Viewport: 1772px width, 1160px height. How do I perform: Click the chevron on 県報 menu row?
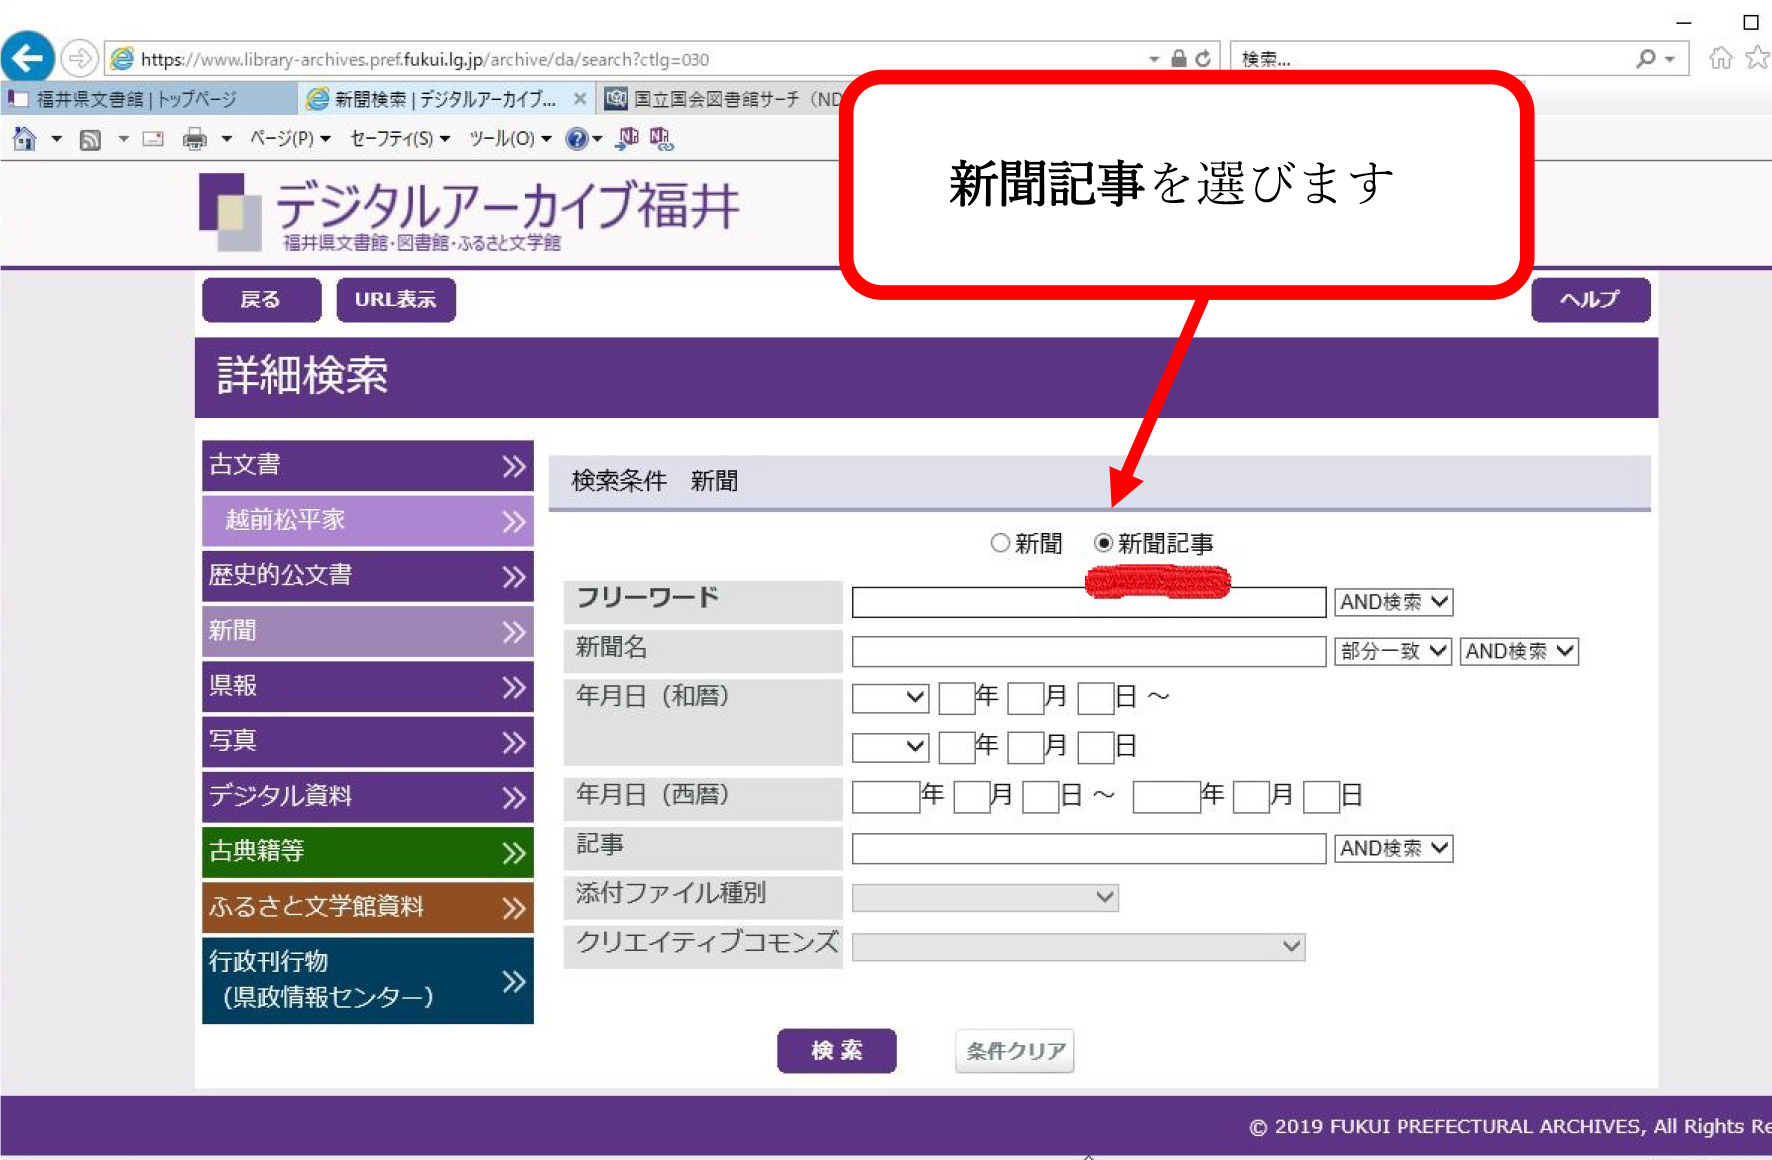click(514, 687)
